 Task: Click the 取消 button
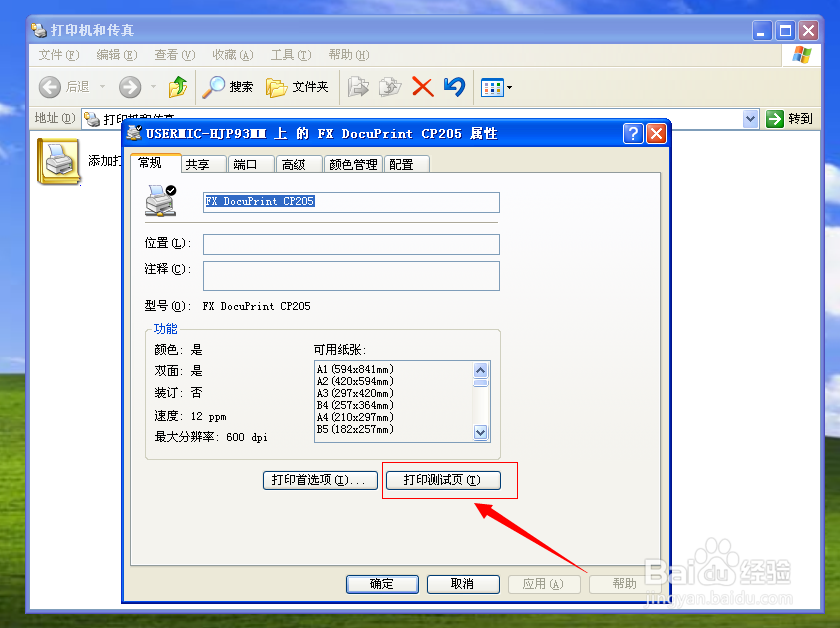pos(463,584)
